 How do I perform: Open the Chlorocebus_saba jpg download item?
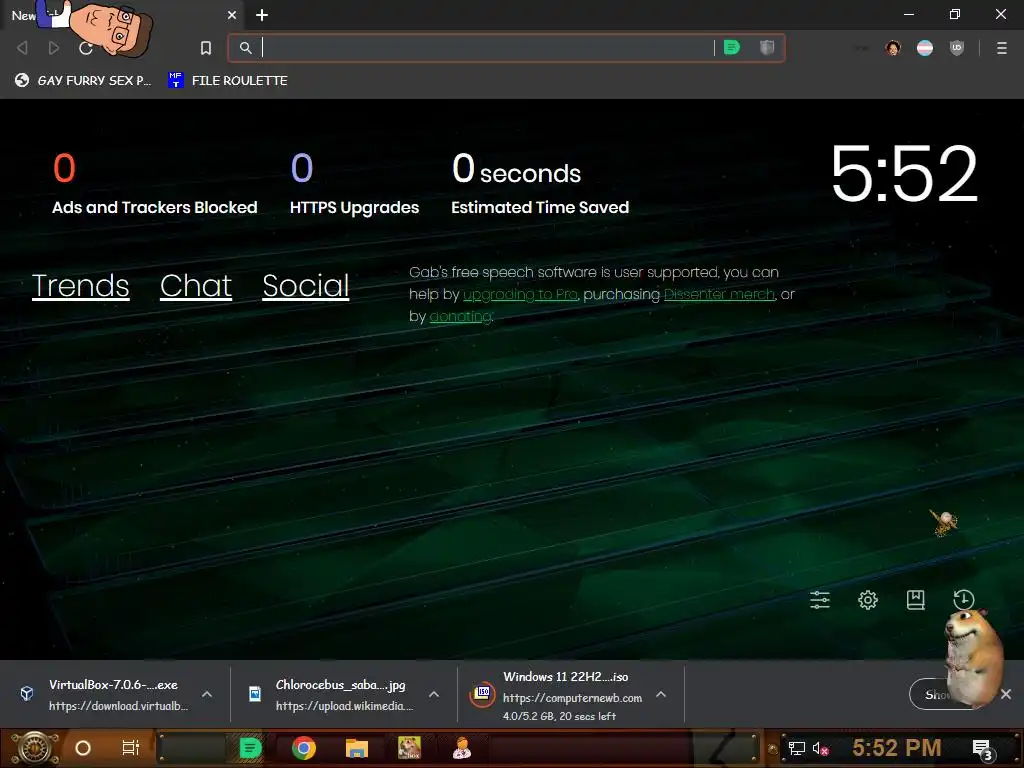[332, 694]
